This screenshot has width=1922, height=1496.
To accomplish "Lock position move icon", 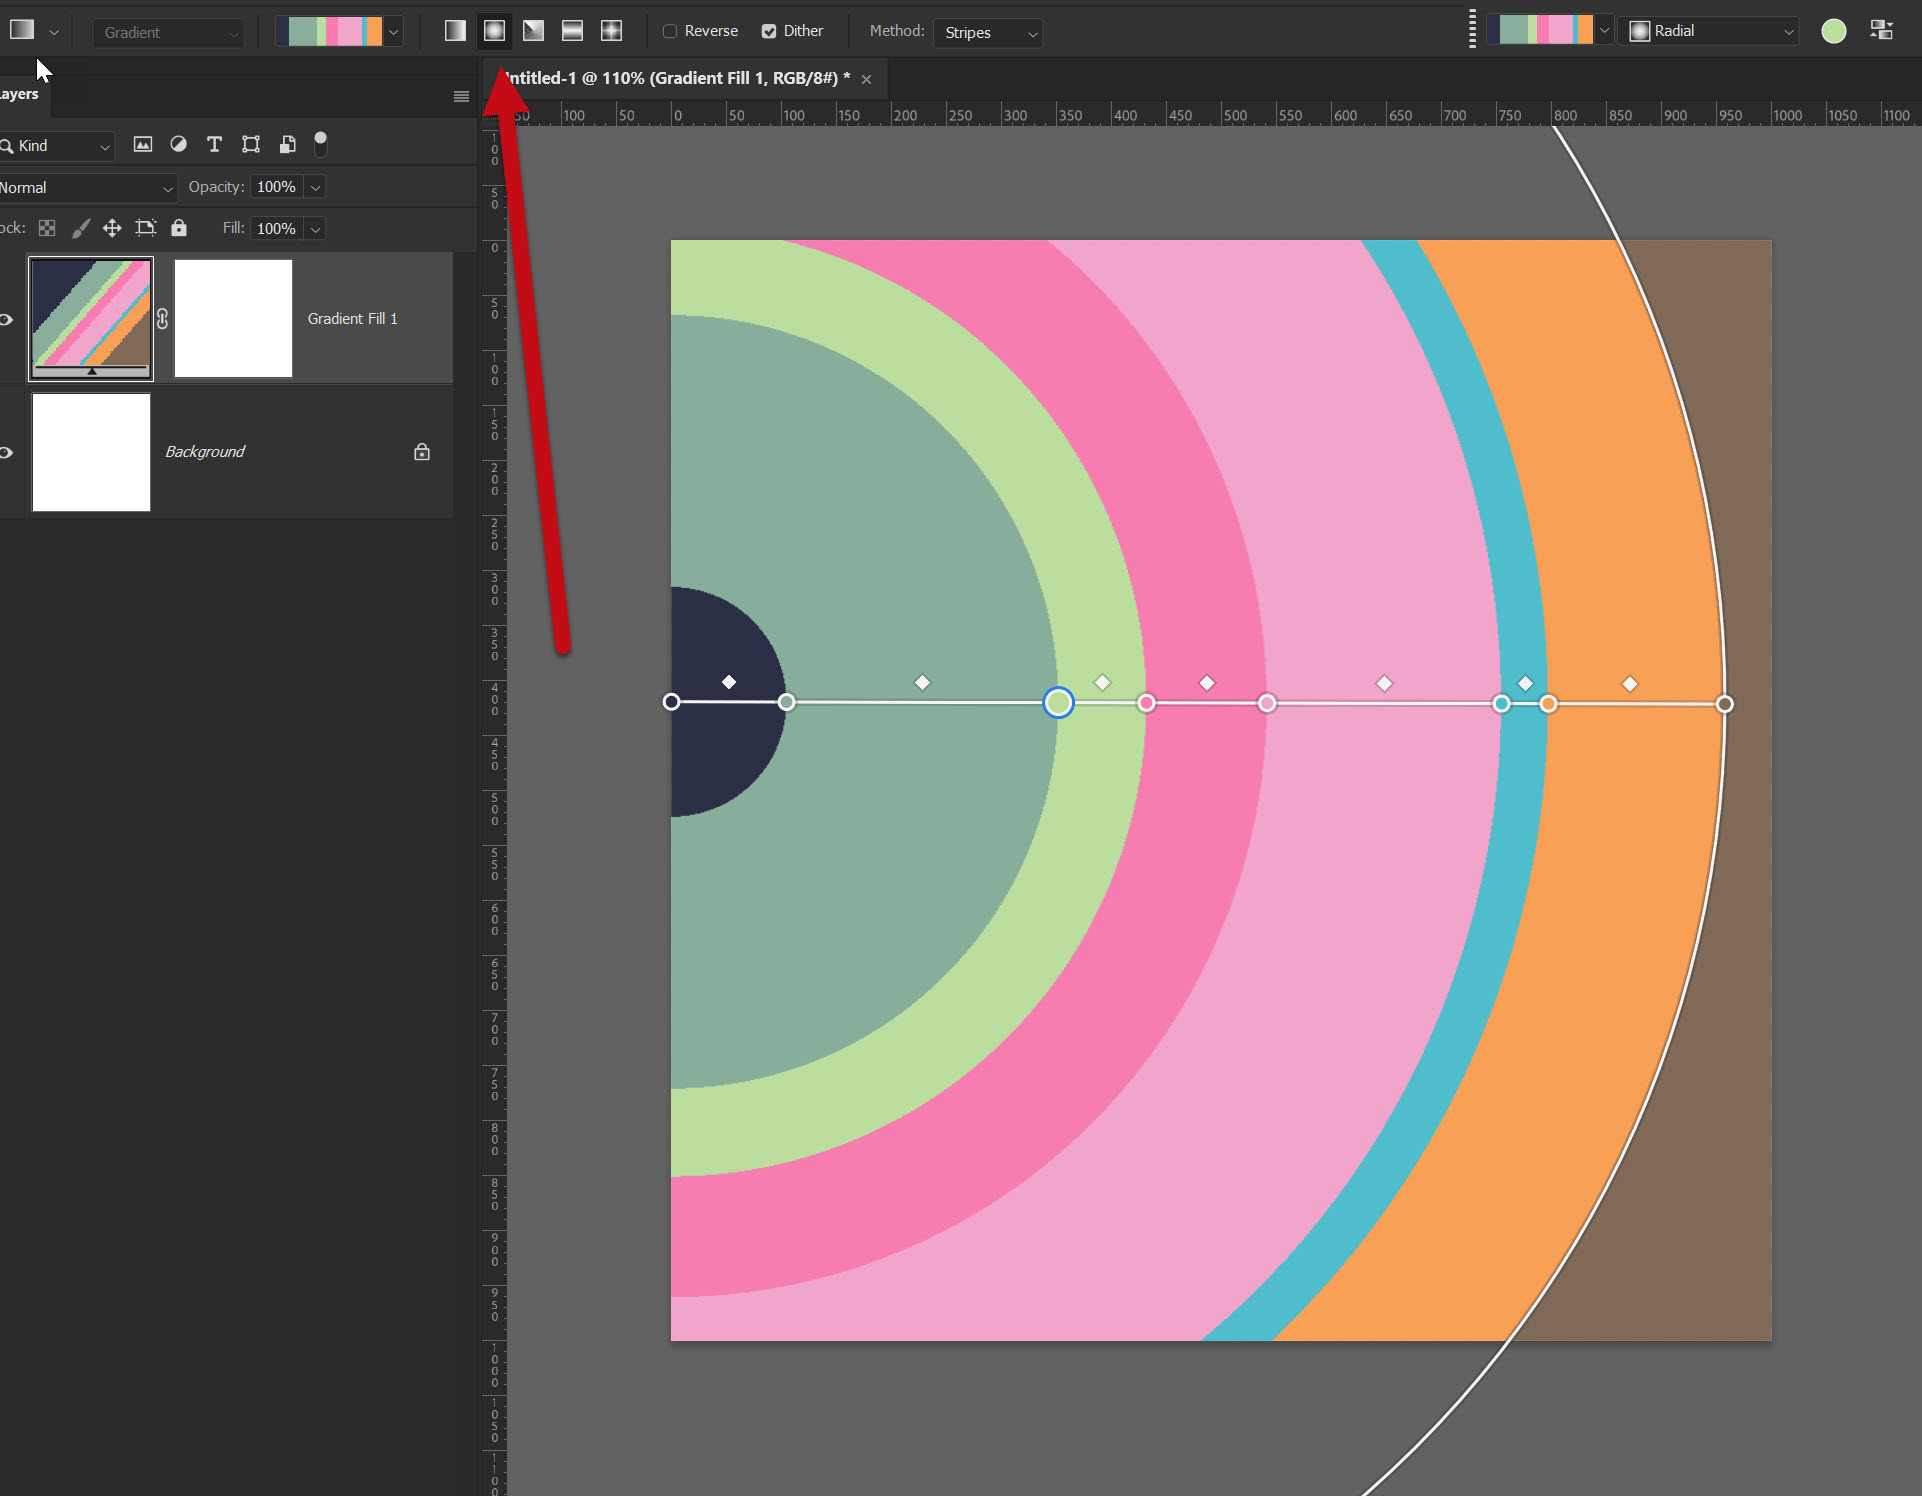I will click(112, 228).
